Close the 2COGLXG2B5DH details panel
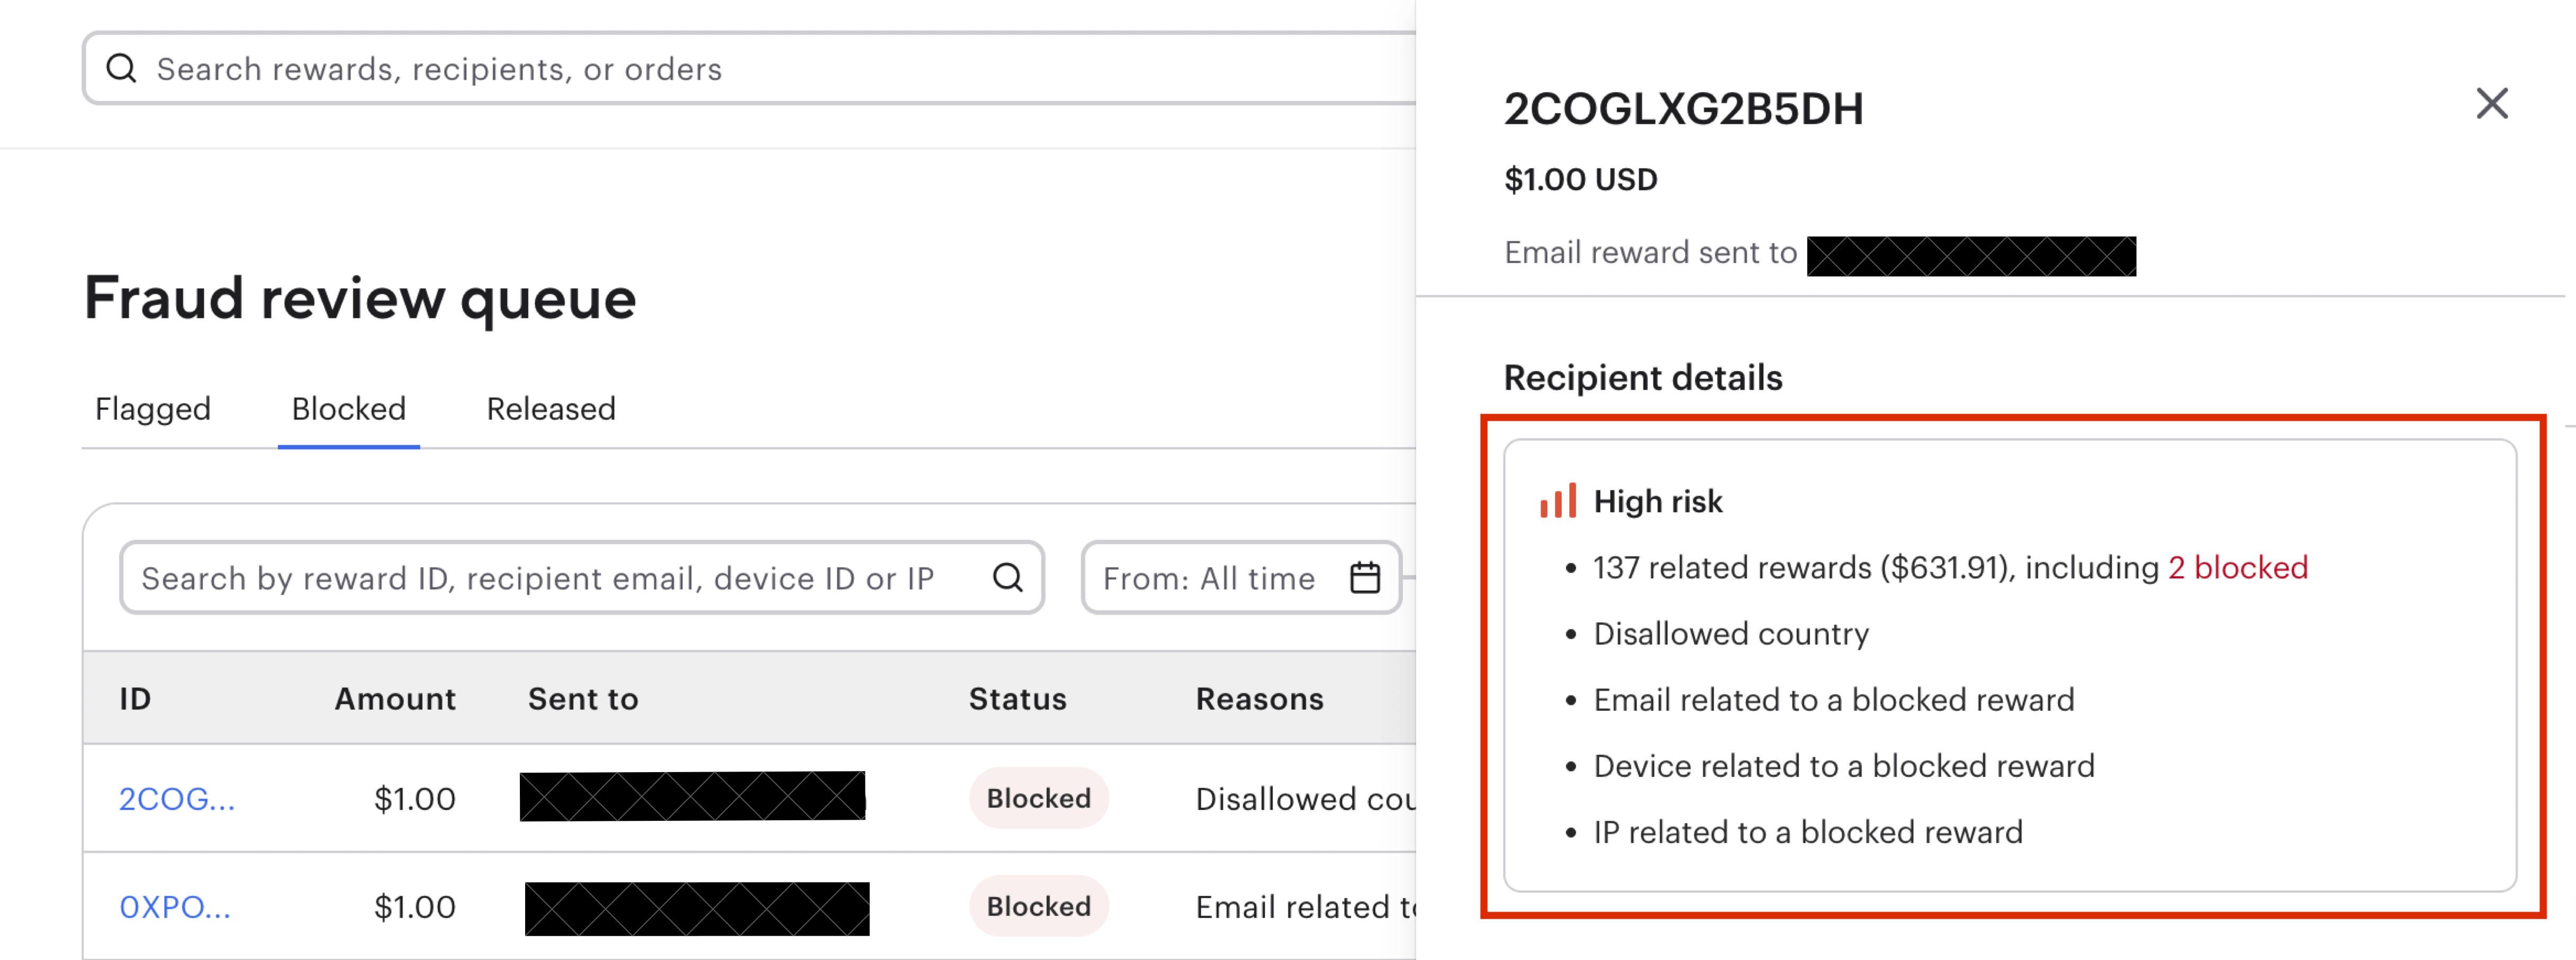 [2491, 103]
